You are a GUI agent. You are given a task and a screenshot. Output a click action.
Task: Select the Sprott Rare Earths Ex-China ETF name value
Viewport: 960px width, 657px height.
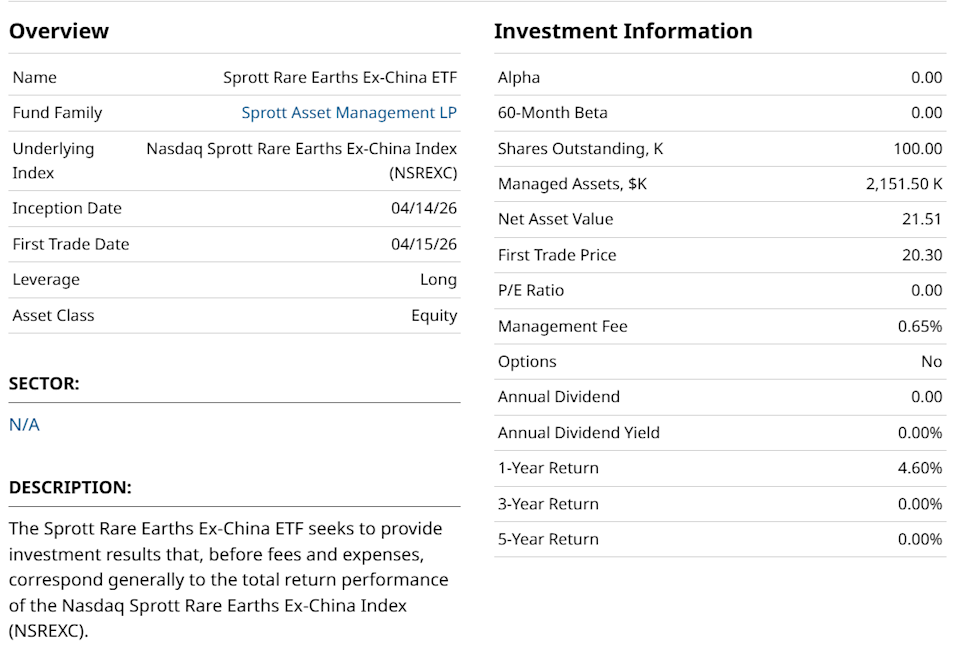[340, 78]
